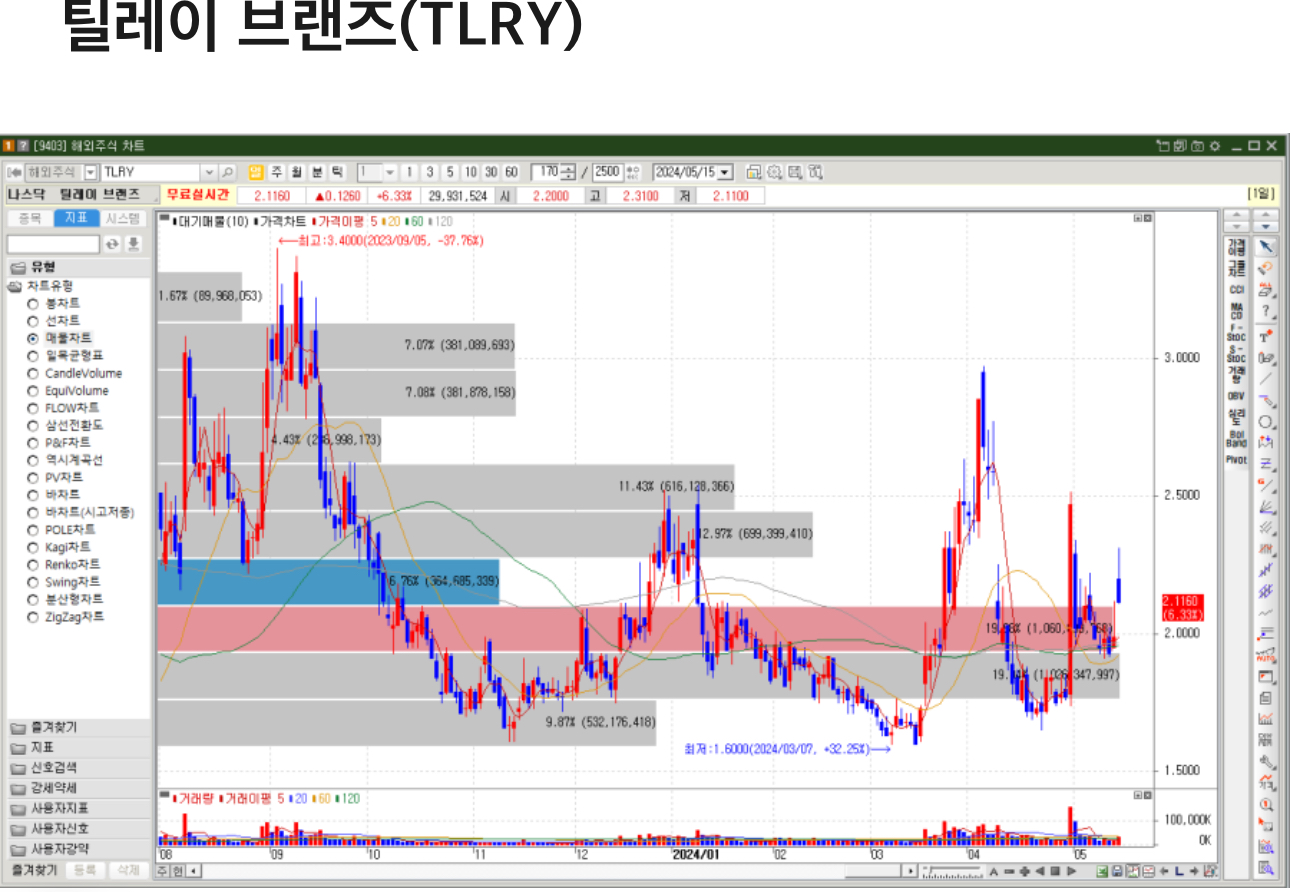The width and height of the screenshot is (1290, 892).
Task: Click the play forward button at chart bottom
Action: [x=1071, y=871]
